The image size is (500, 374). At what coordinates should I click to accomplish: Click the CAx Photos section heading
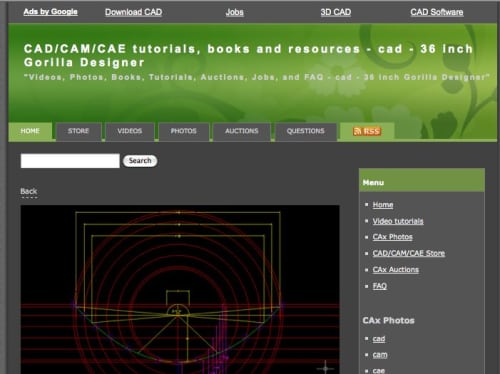389,321
